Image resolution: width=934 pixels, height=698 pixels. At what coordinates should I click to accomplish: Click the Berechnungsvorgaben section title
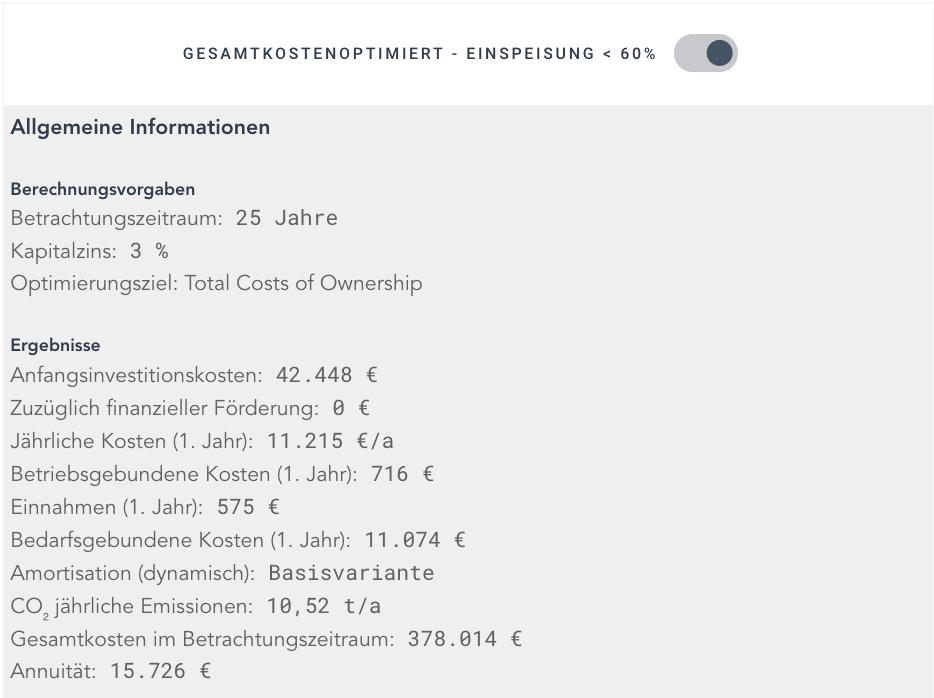pyautogui.click(x=101, y=189)
